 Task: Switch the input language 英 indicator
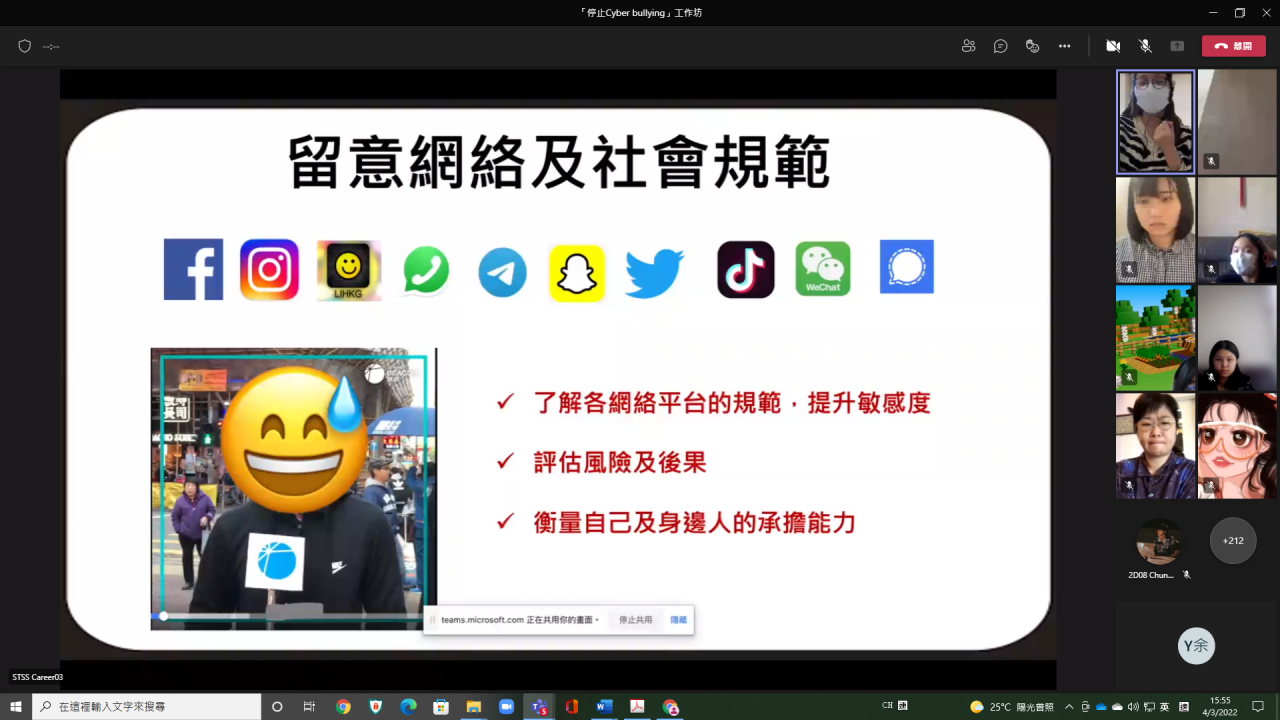(x=1164, y=706)
